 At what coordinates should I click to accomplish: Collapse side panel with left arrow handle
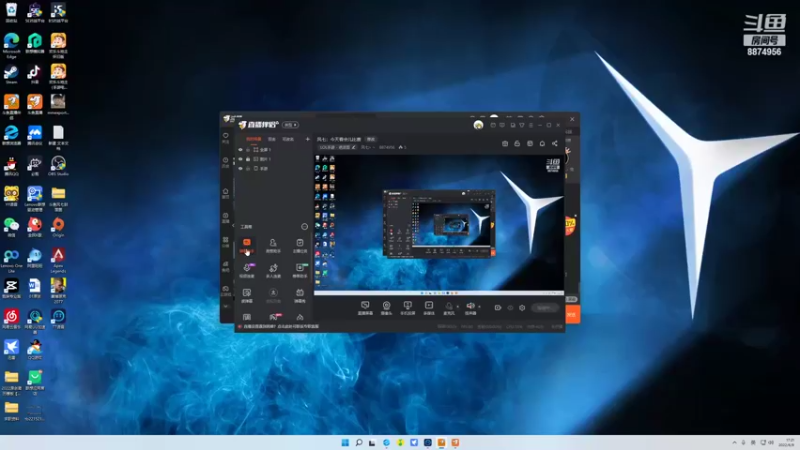(233, 225)
